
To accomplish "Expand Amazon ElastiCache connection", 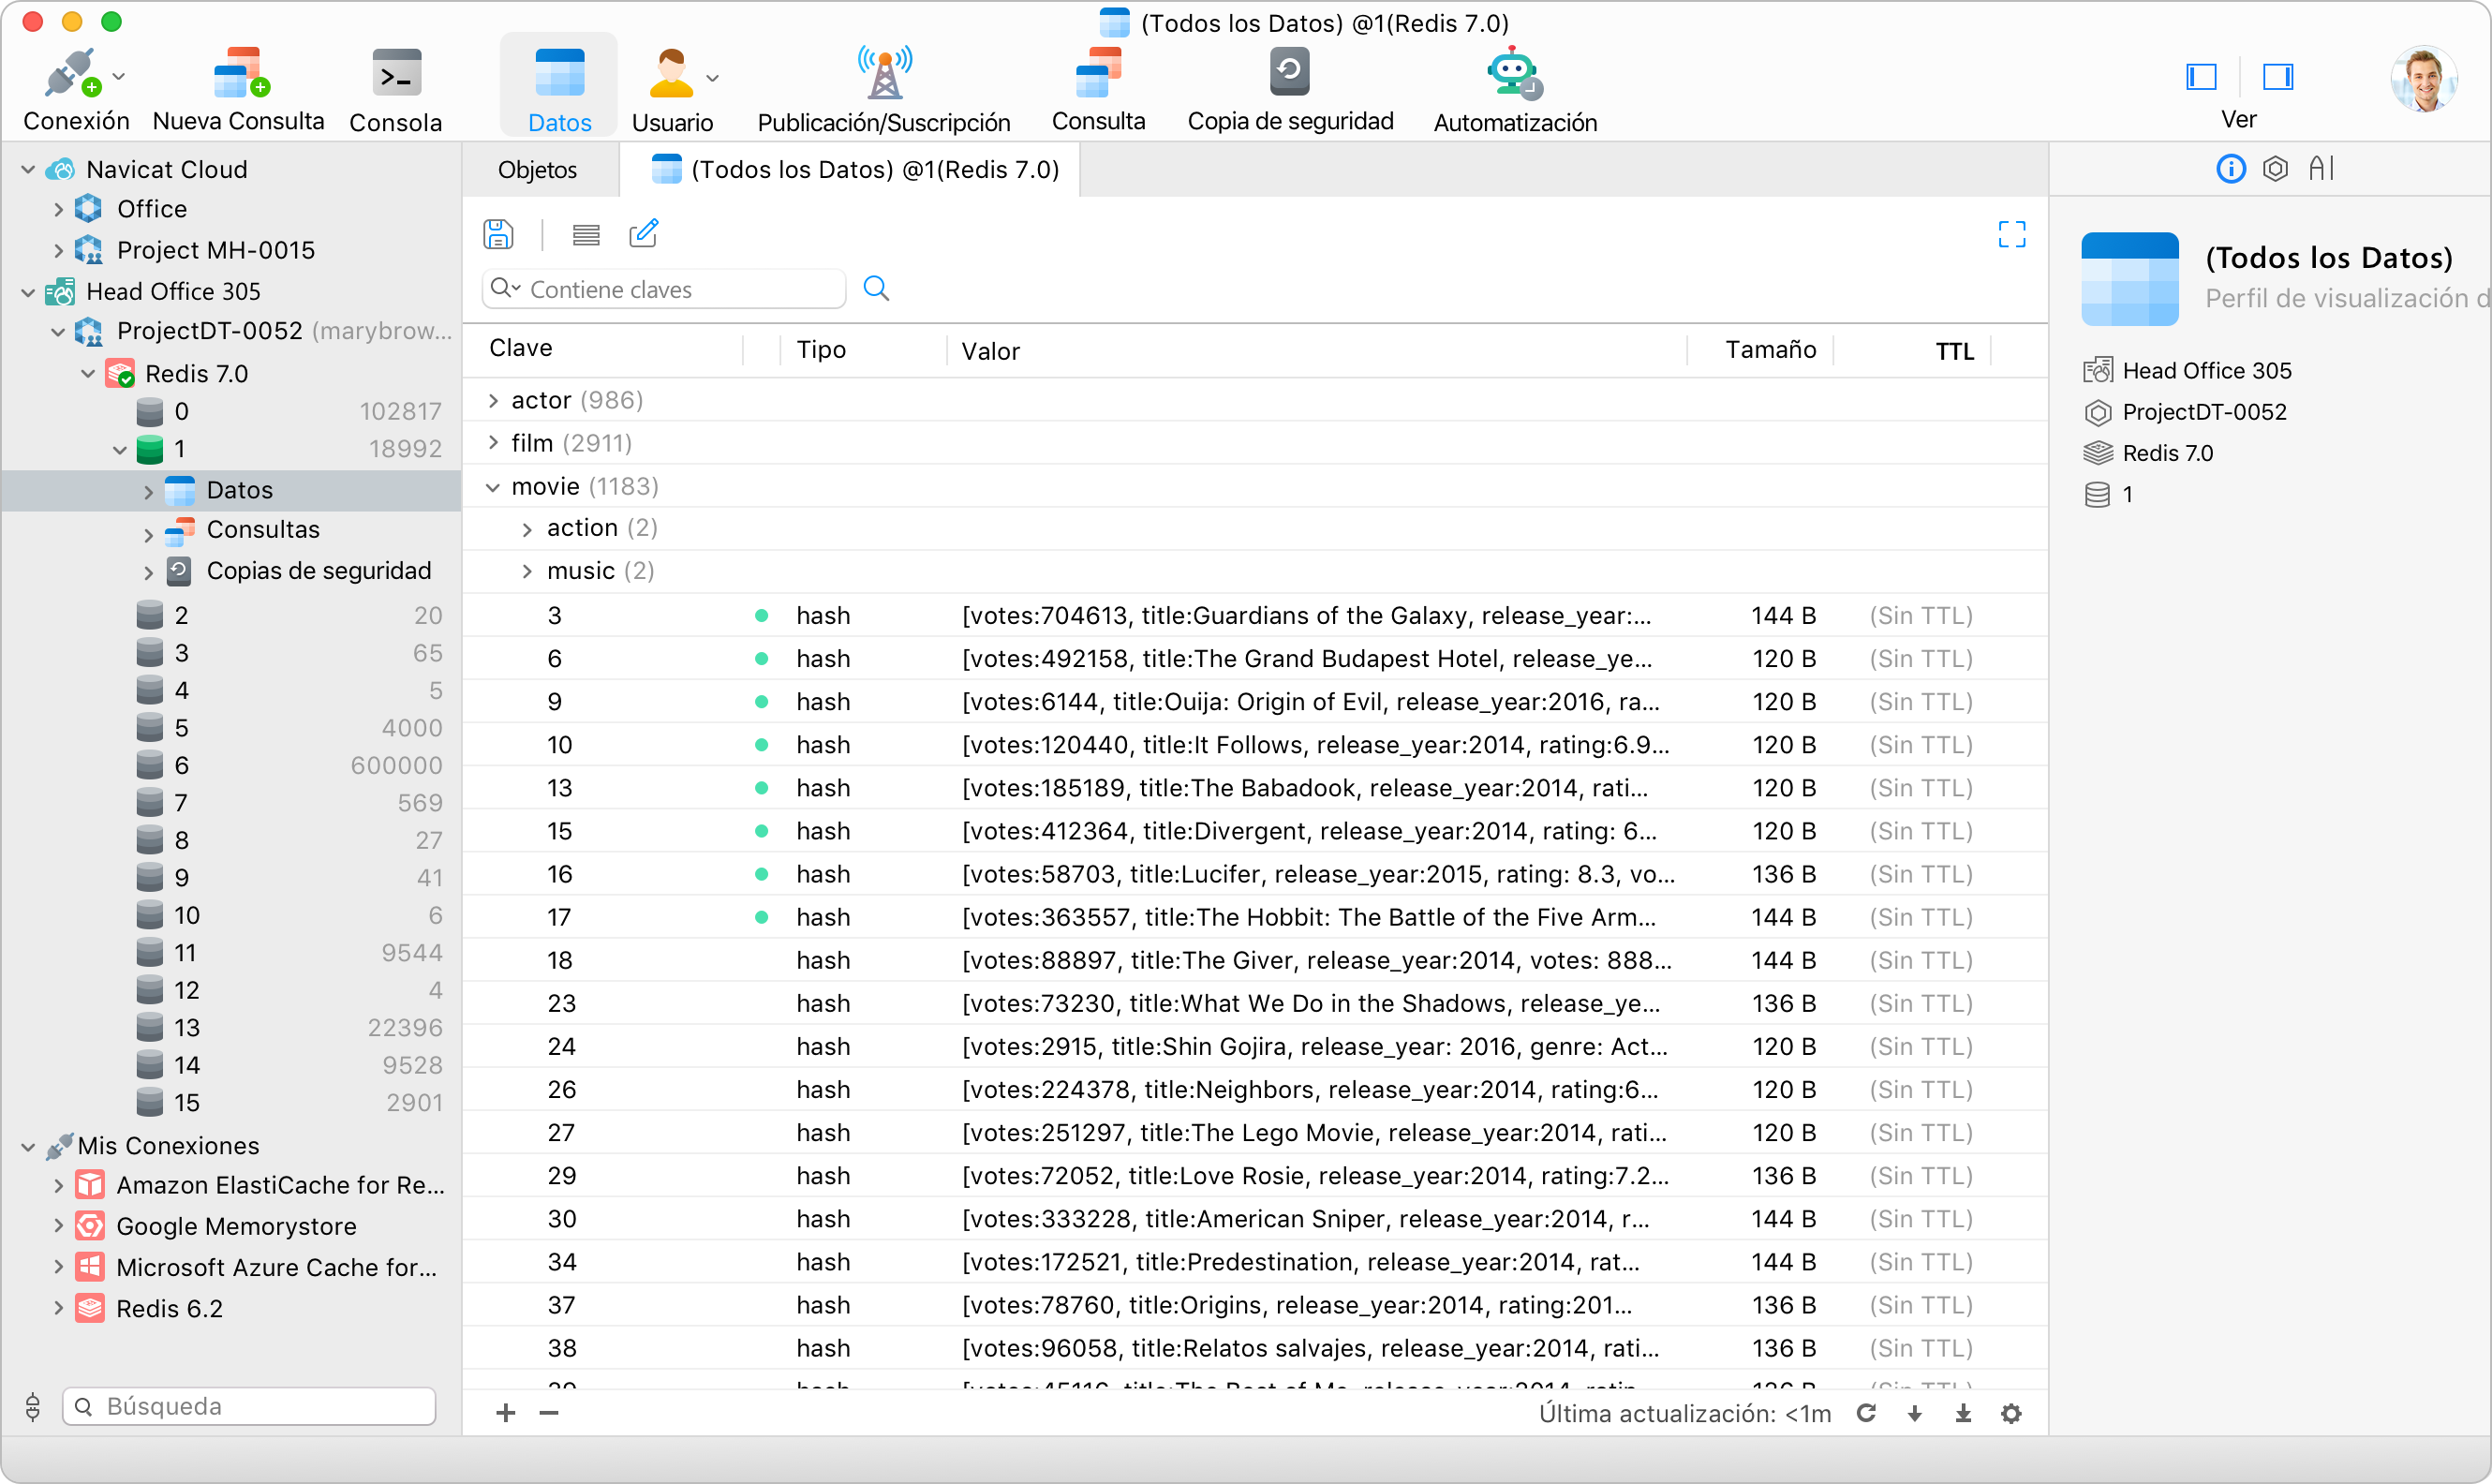I will pyautogui.click(x=58, y=1185).
